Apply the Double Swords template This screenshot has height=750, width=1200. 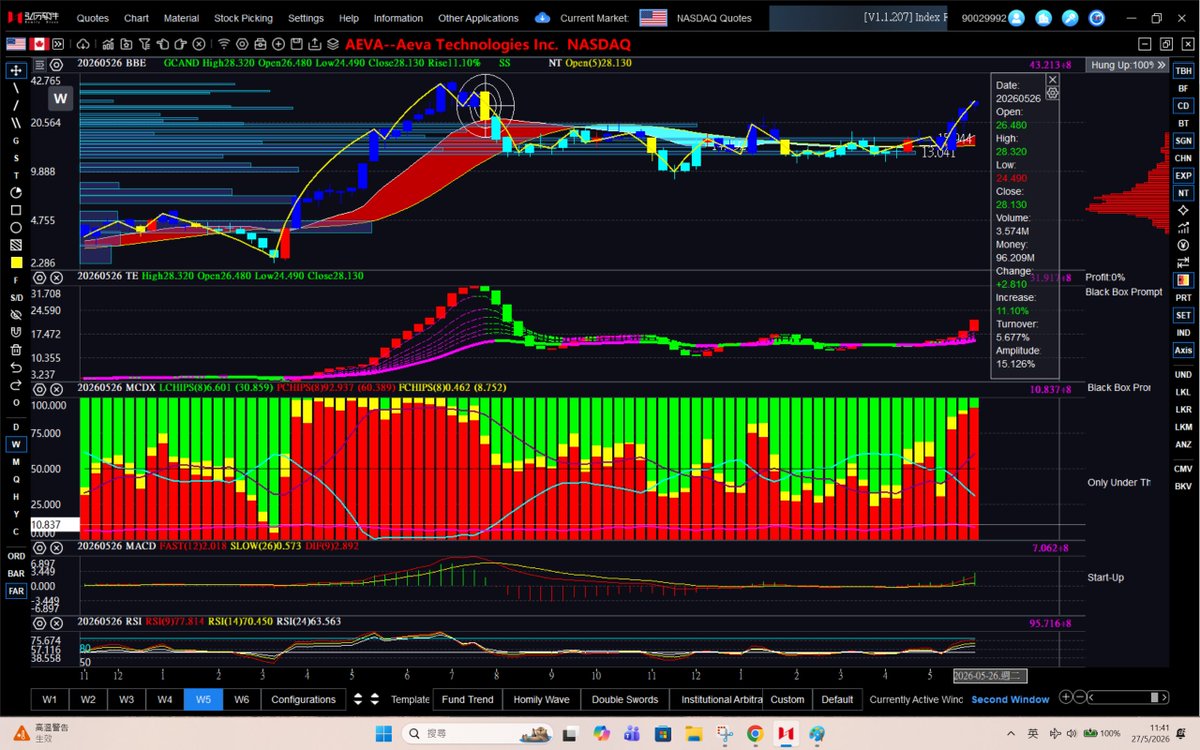pyautogui.click(x=625, y=699)
